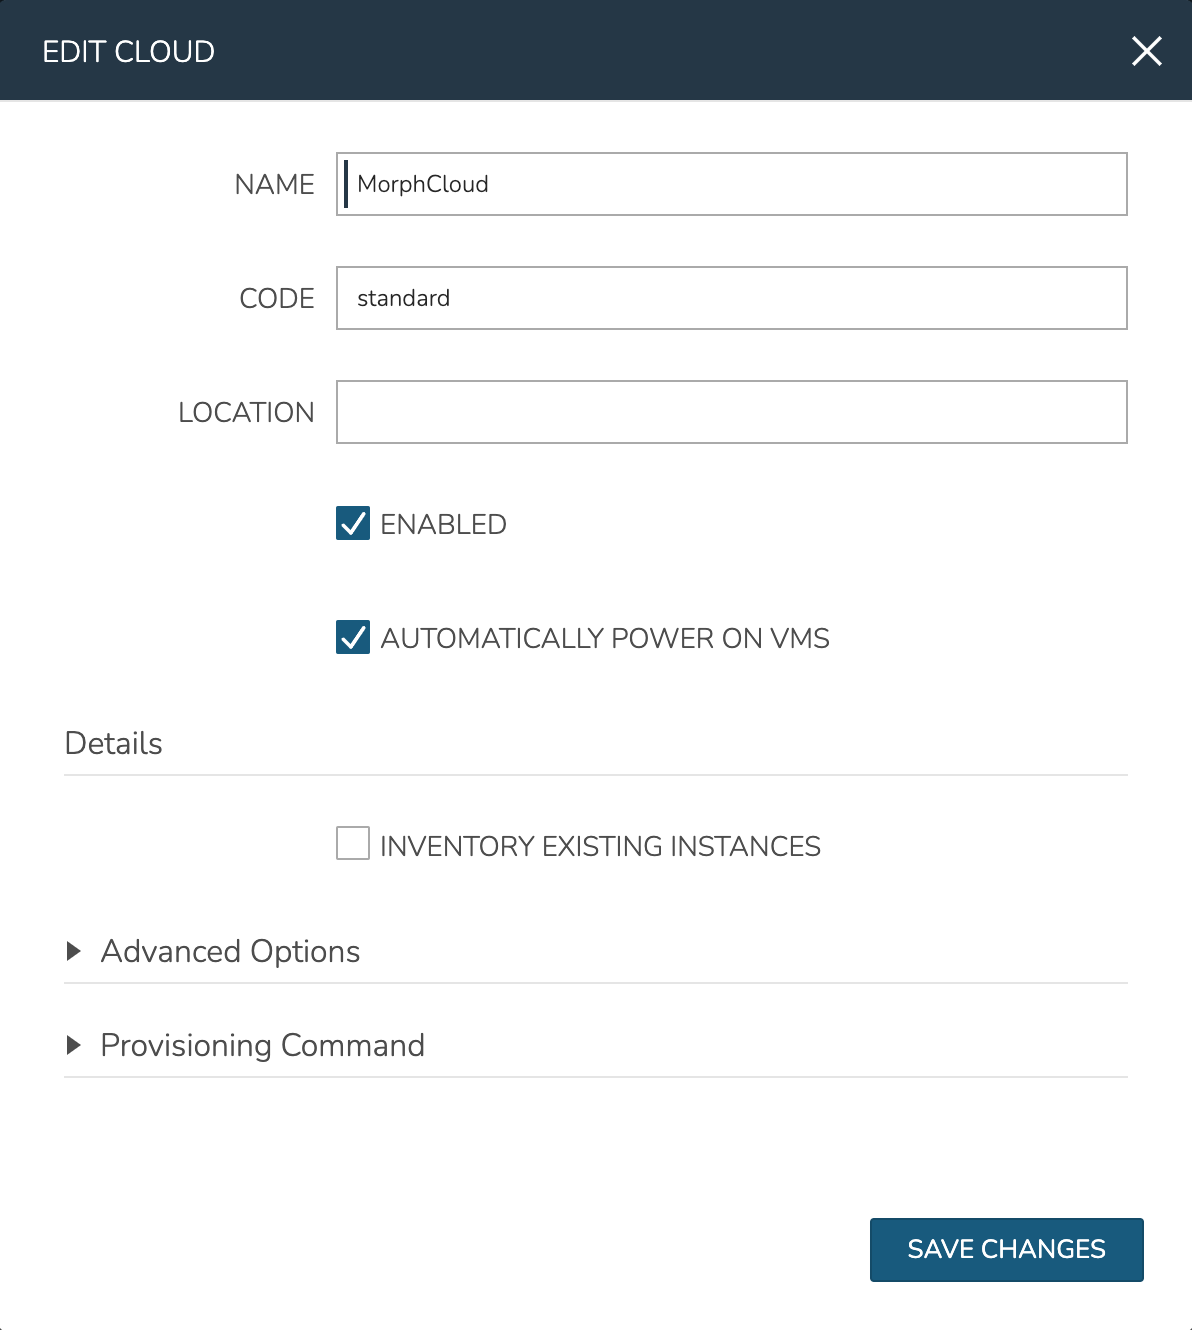Viewport: 1192px width, 1330px height.
Task: Click the empty Location input field
Action: pos(731,412)
